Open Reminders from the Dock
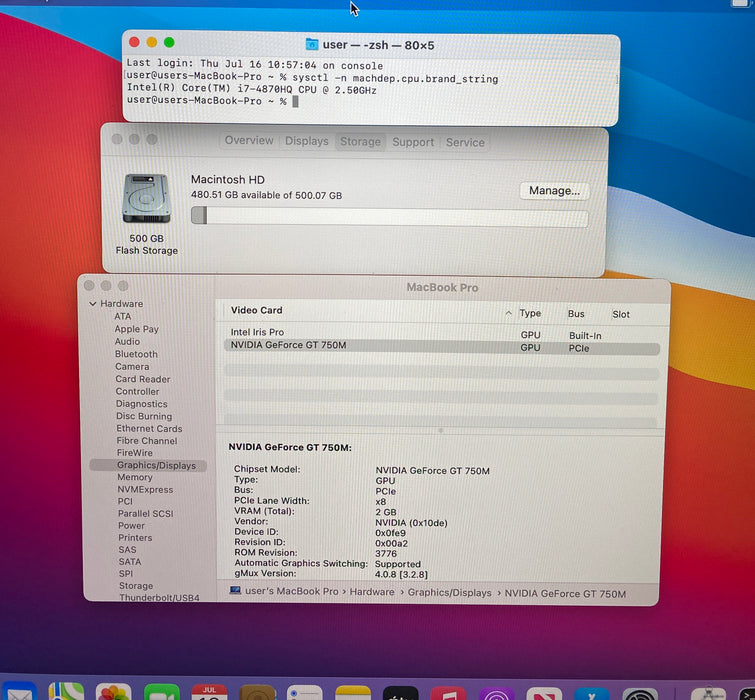Screen dimensions: 755x700 pos(305,693)
